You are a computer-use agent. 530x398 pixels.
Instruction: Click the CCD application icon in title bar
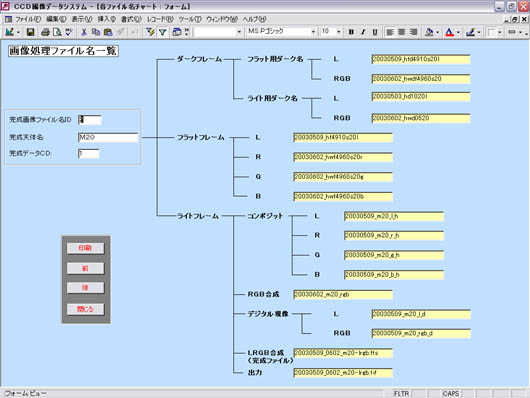pyautogui.click(x=5, y=6)
